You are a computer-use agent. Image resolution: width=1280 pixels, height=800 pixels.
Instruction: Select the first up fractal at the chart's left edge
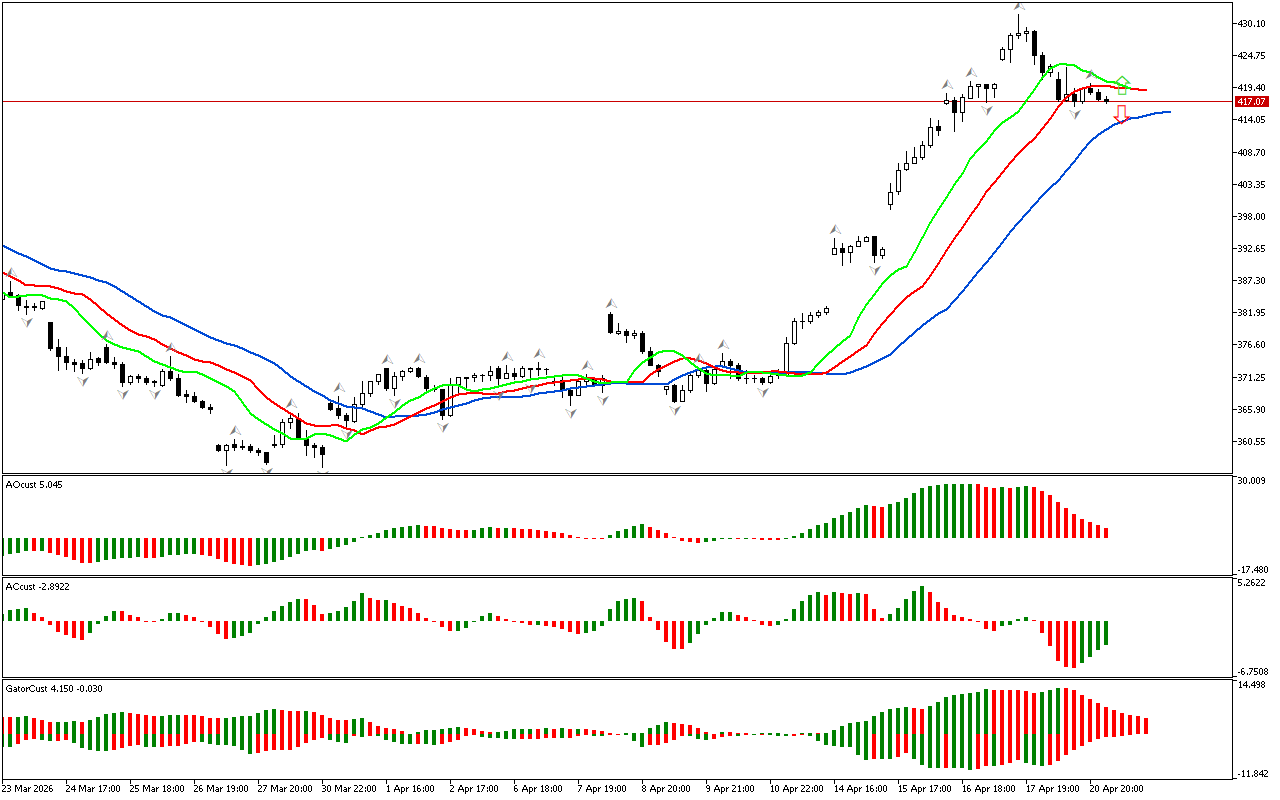point(11,272)
